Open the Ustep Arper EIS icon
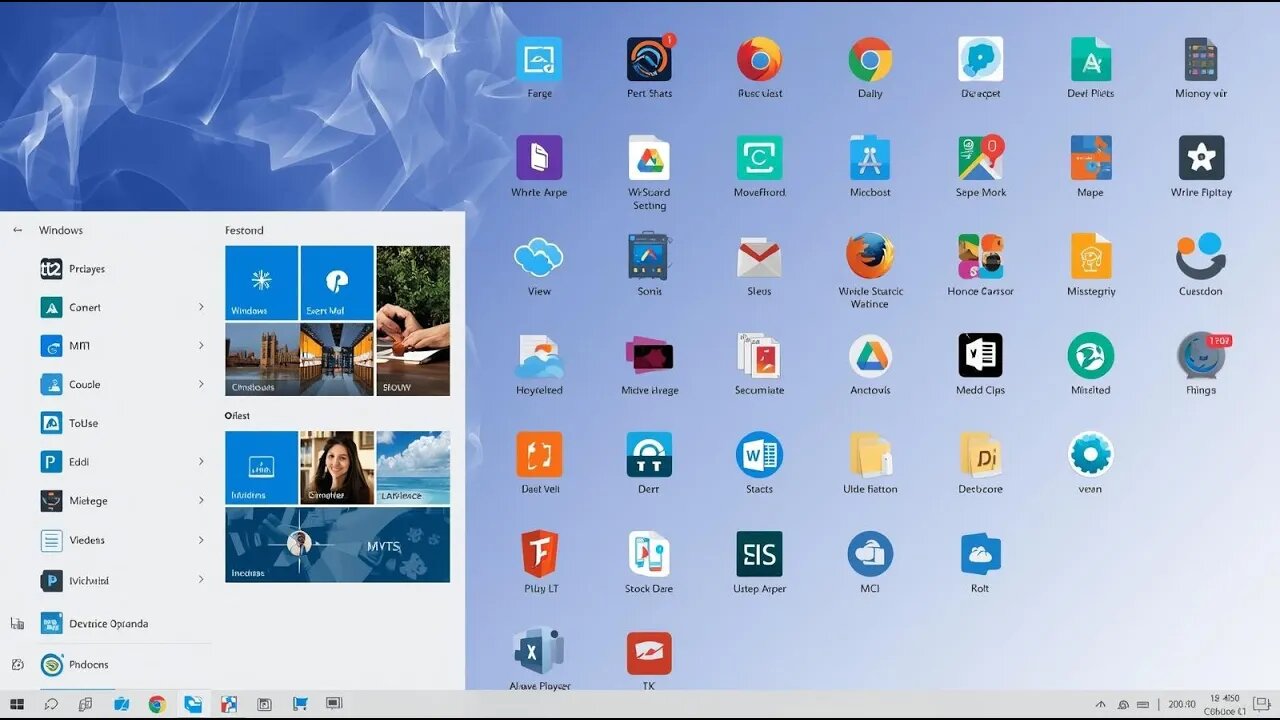Screen dimensions: 1280x720 (759, 553)
